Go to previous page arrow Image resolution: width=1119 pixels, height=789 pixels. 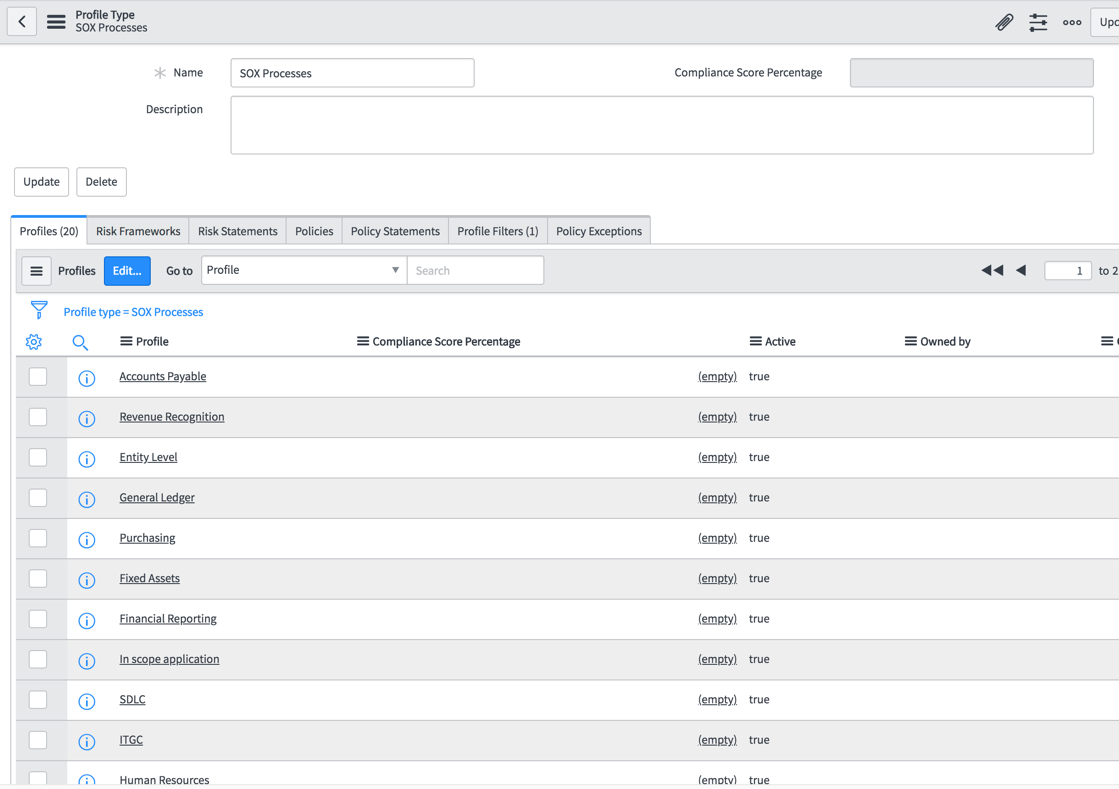[1021, 270]
